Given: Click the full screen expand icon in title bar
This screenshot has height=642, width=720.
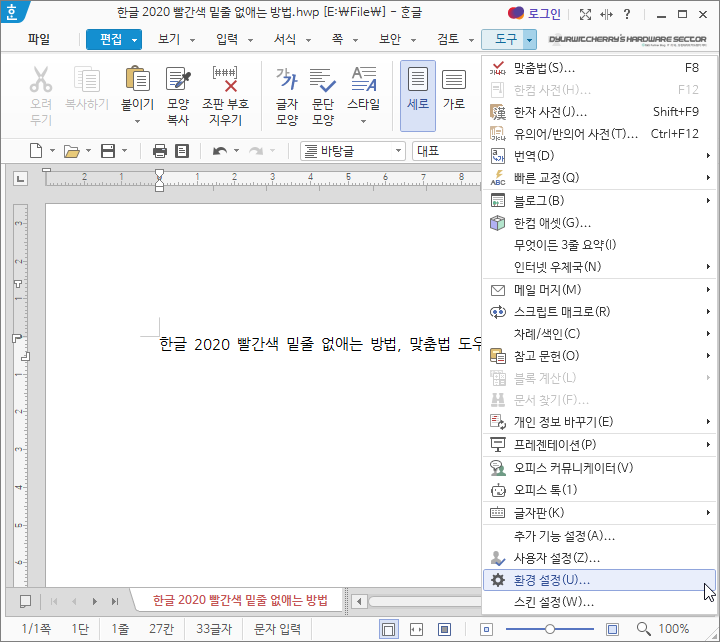Looking at the screenshot, I should point(585,14).
